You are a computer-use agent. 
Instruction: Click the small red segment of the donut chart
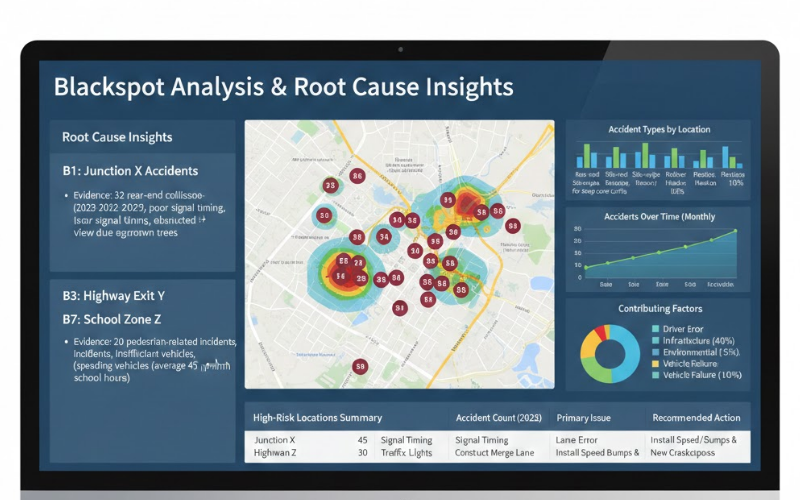click(602, 333)
